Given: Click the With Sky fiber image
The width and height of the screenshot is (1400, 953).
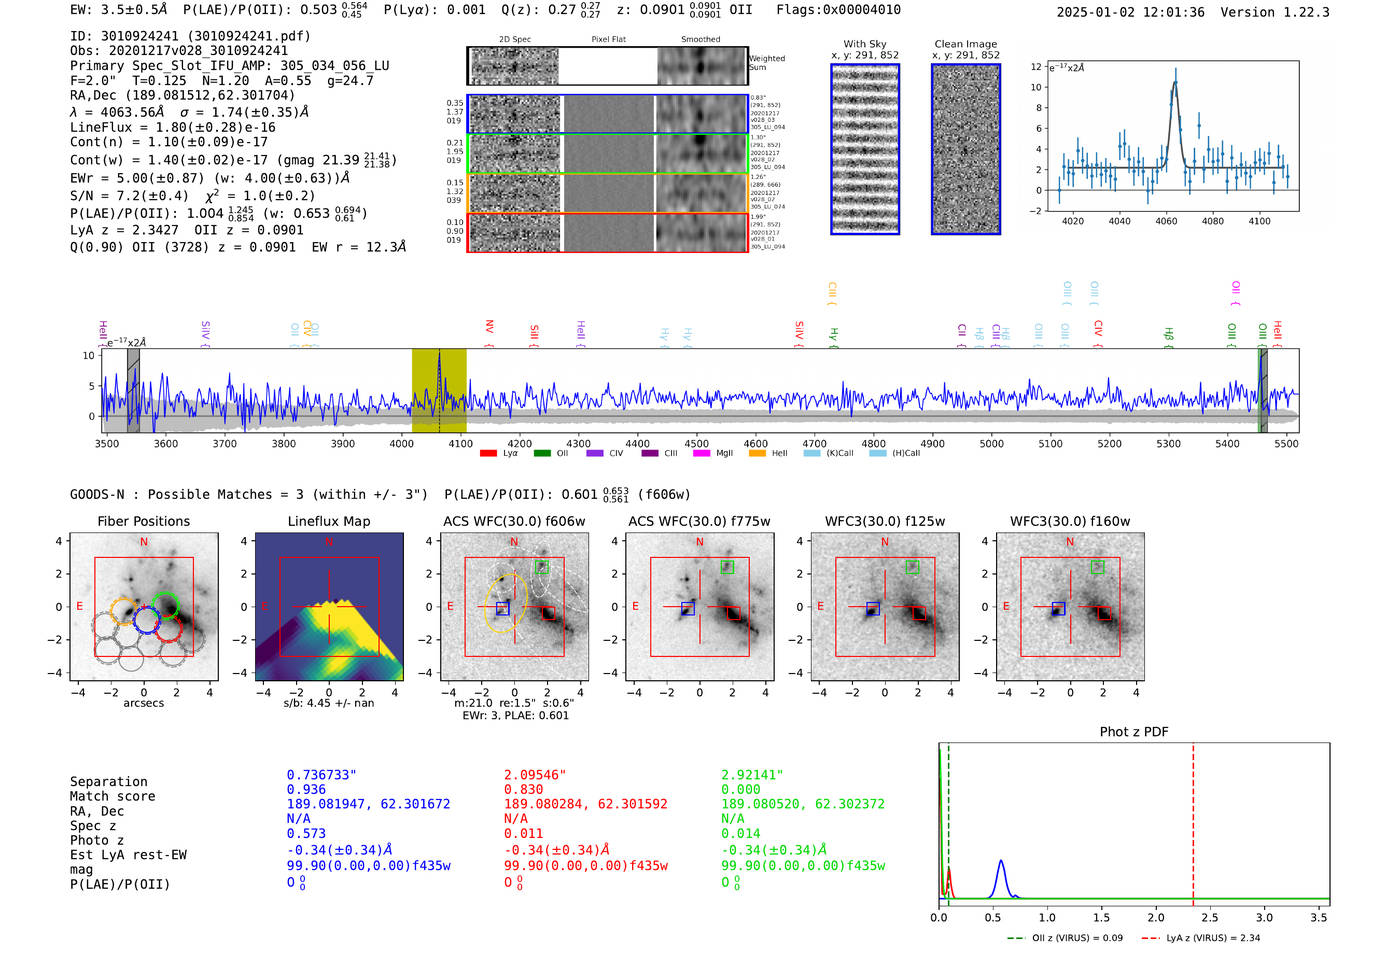Looking at the screenshot, I should click(x=865, y=149).
